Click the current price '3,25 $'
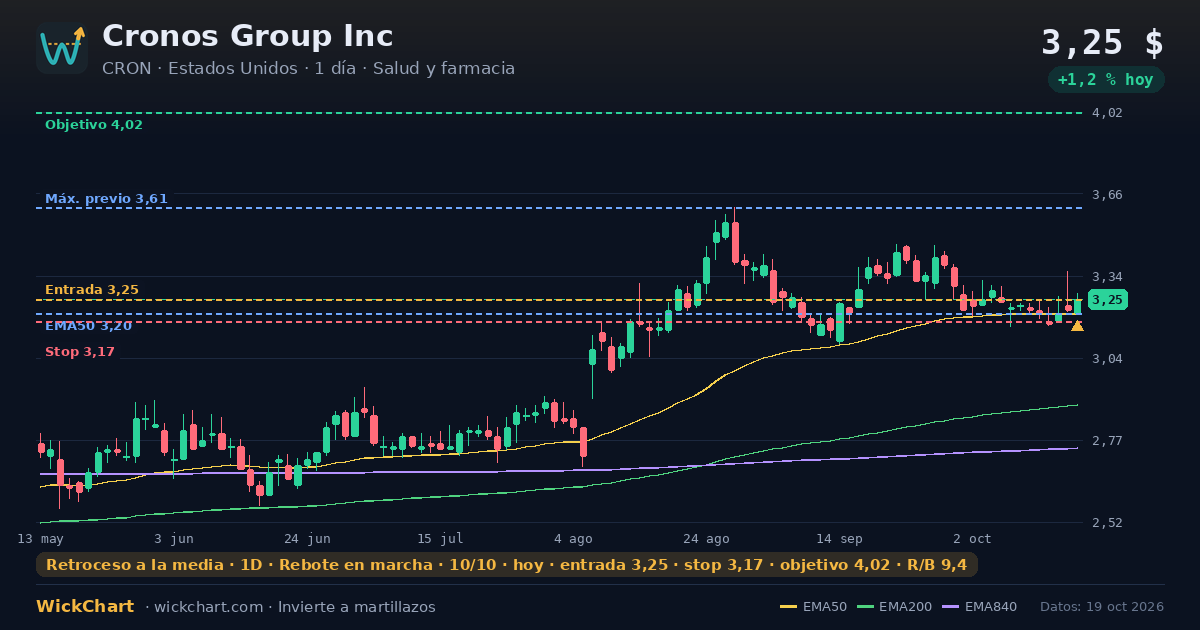Screen dimensions: 1200x630 pos(1102,43)
